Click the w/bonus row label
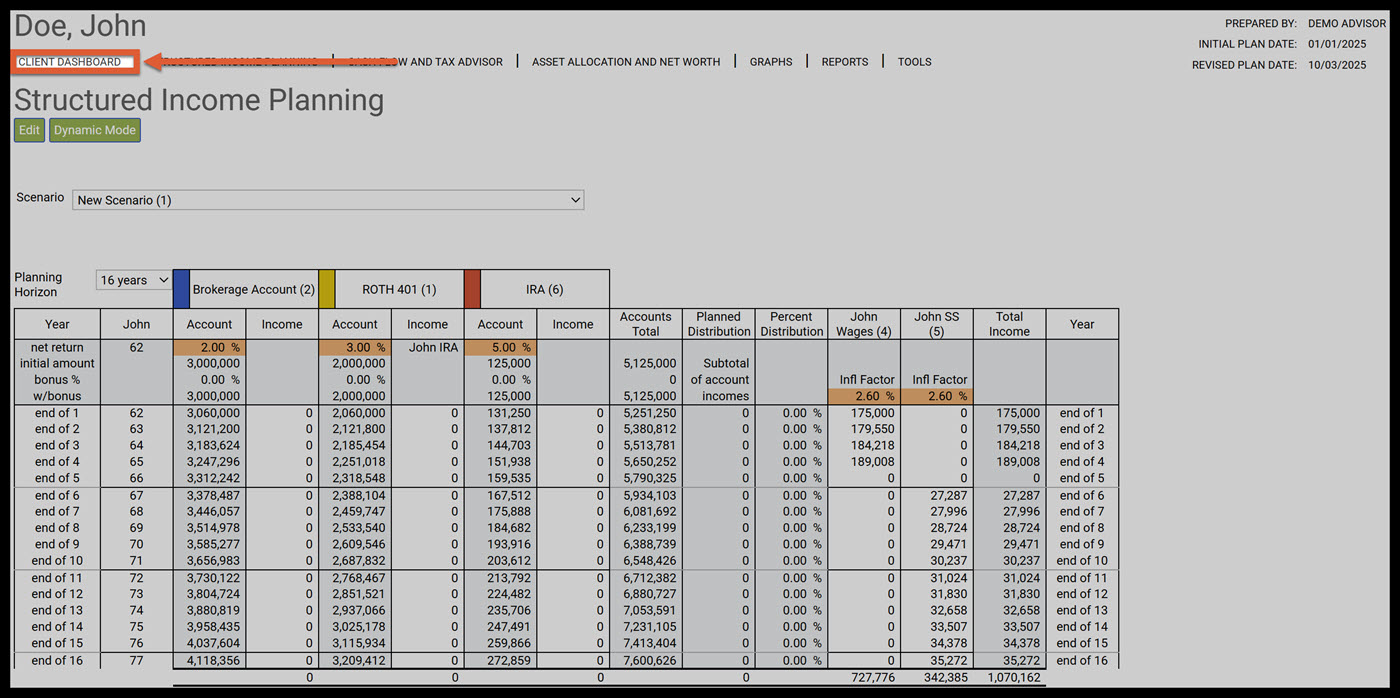This screenshot has width=1400, height=698. click(x=58, y=396)
